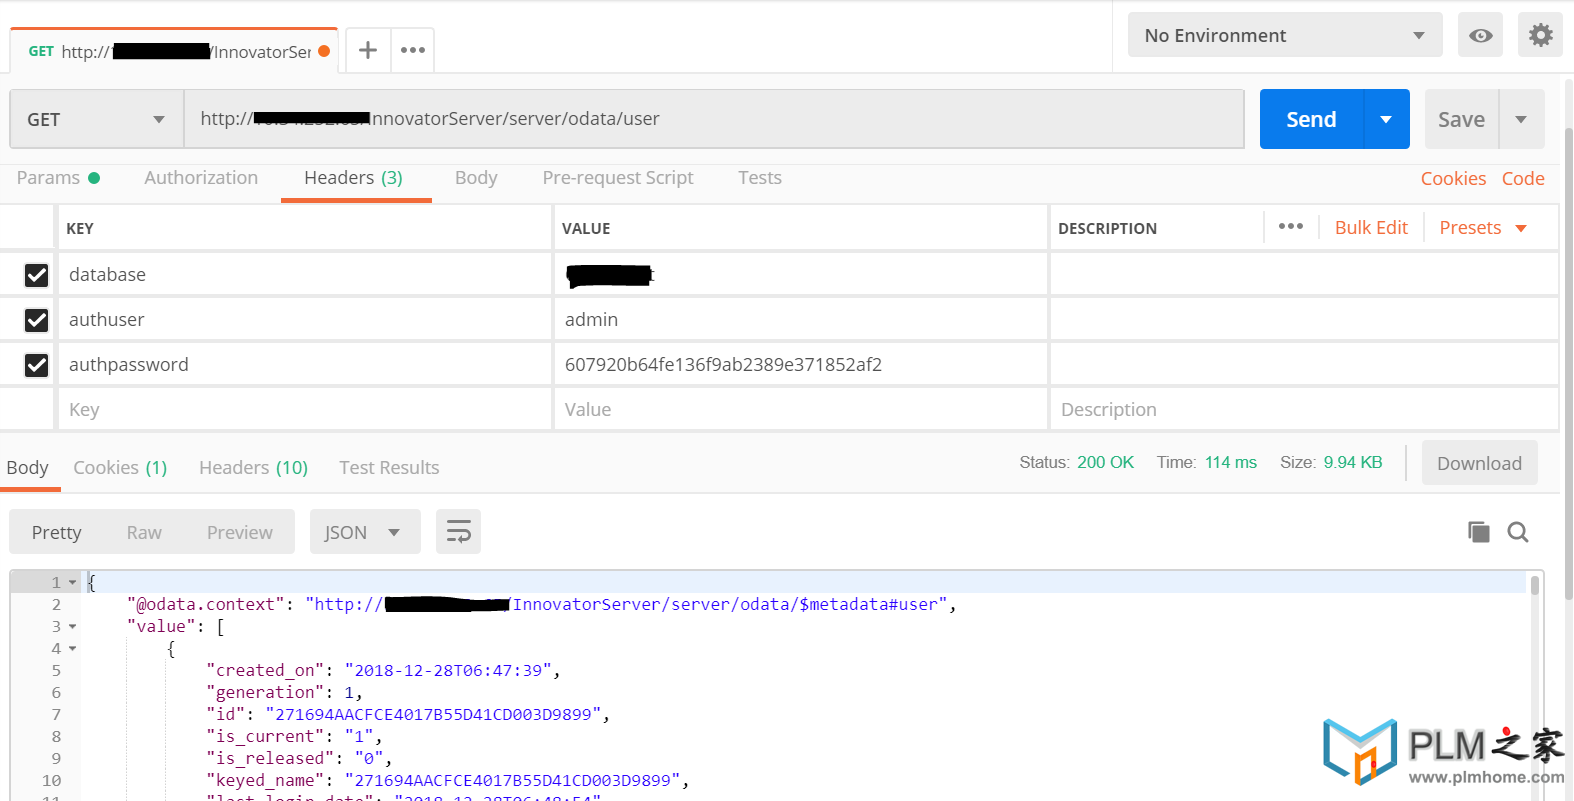Collapse the object on line 4
This screenshot has width=1574, height=801.
tap(73, 649)
